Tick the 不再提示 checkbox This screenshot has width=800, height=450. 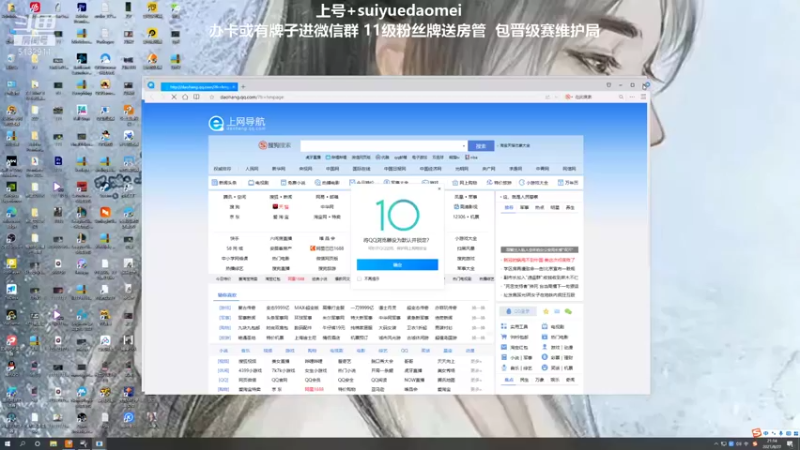360,279
